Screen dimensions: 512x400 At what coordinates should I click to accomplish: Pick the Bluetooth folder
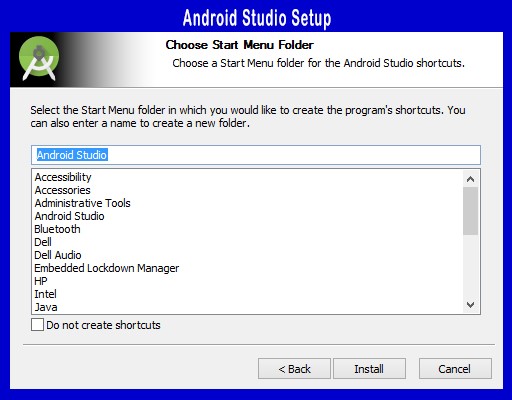(57, 229)
